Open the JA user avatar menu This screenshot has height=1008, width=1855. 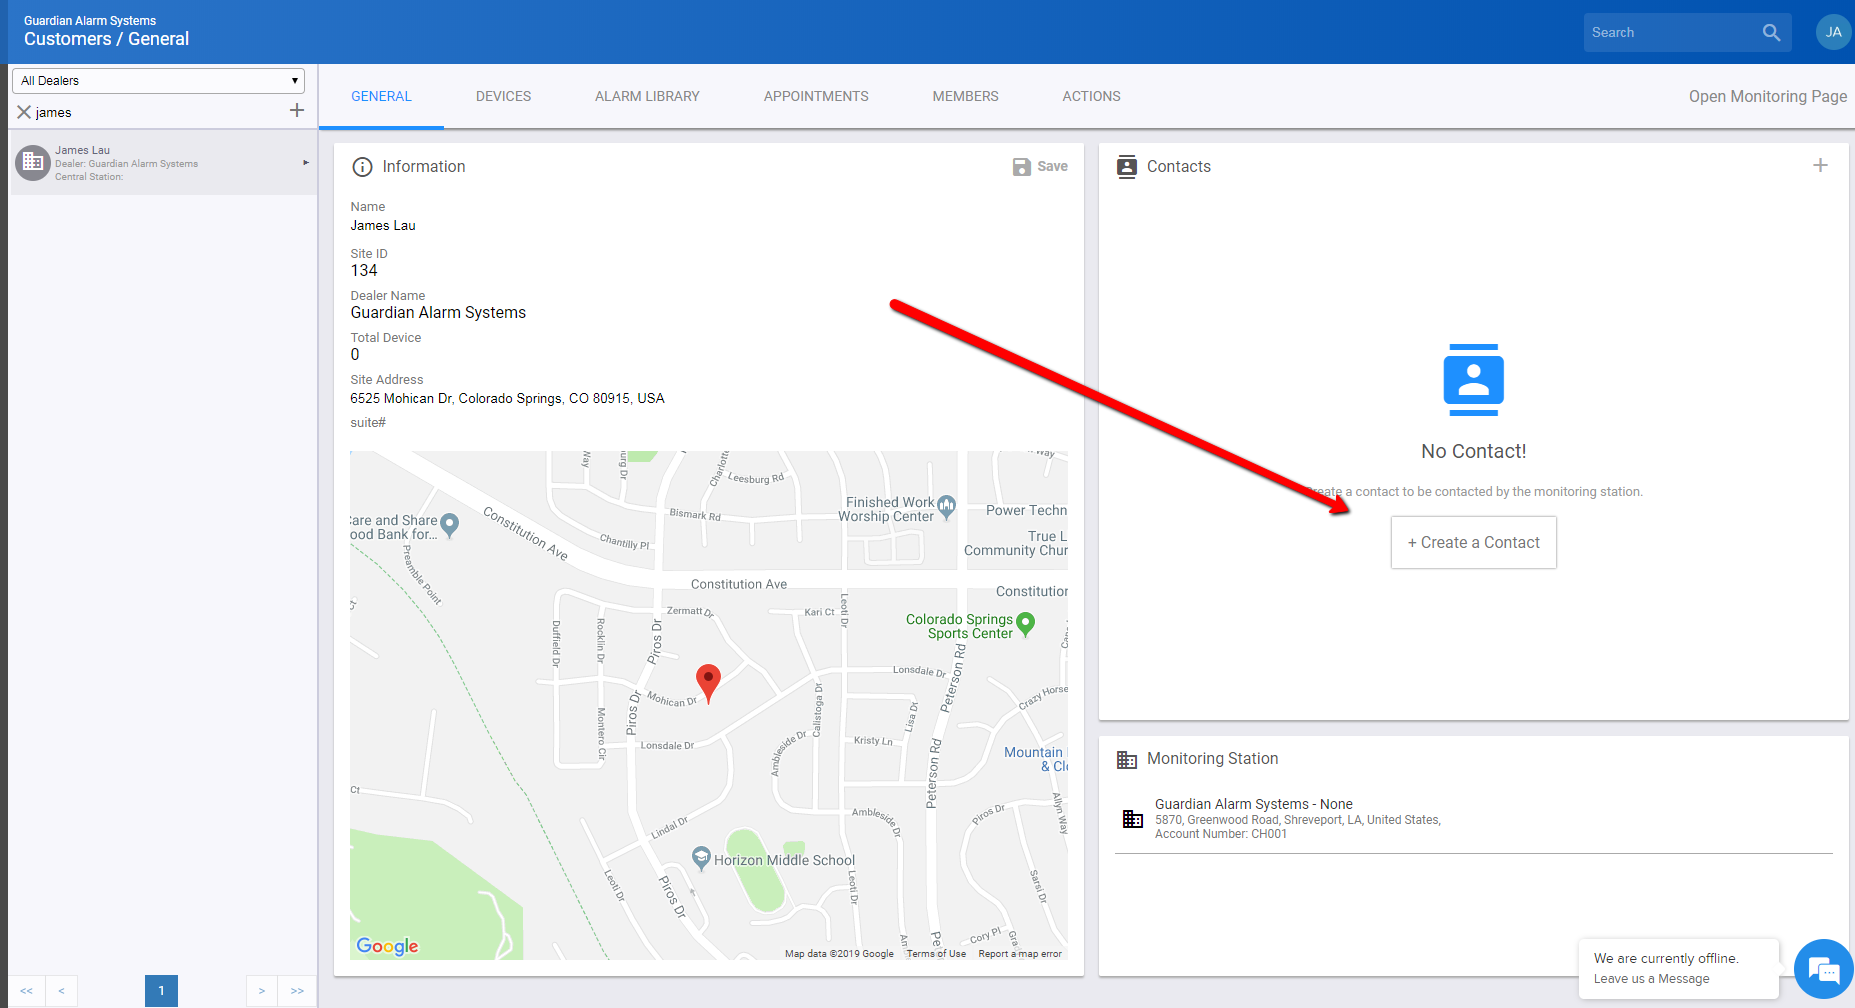pos(1833,32)
